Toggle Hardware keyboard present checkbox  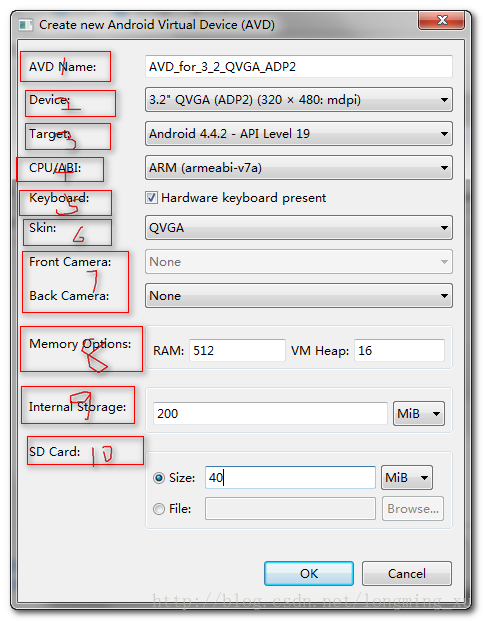click(x=151, y=197)
